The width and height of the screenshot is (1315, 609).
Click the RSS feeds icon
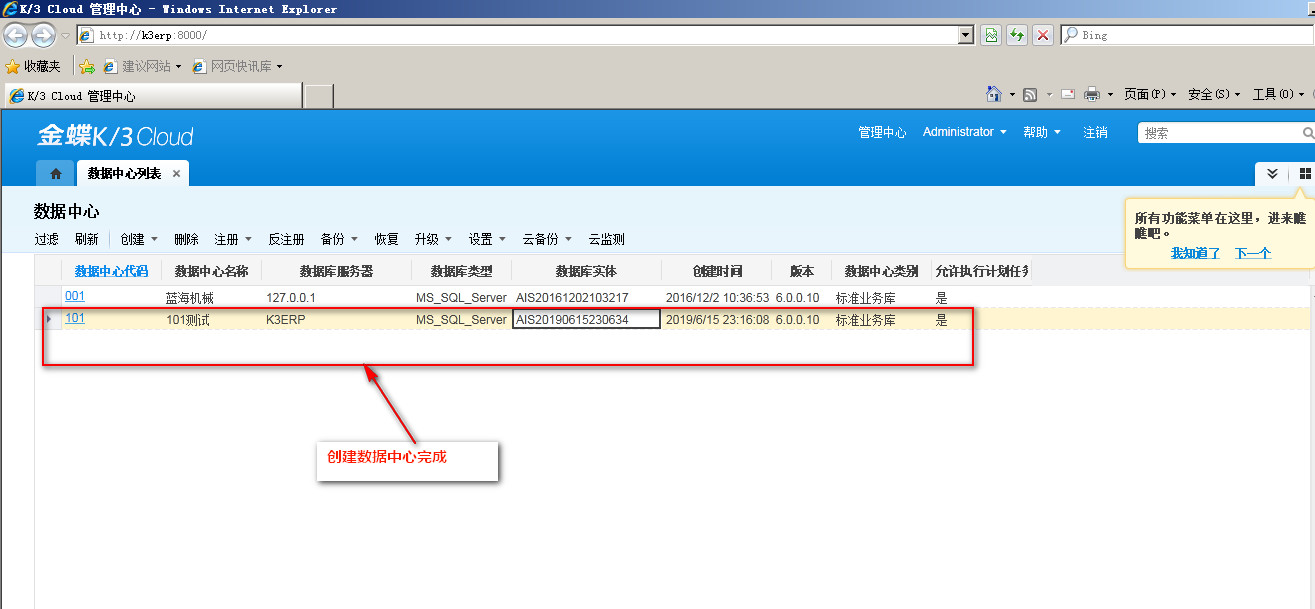pyautogui.click(x=1030, y=94)
